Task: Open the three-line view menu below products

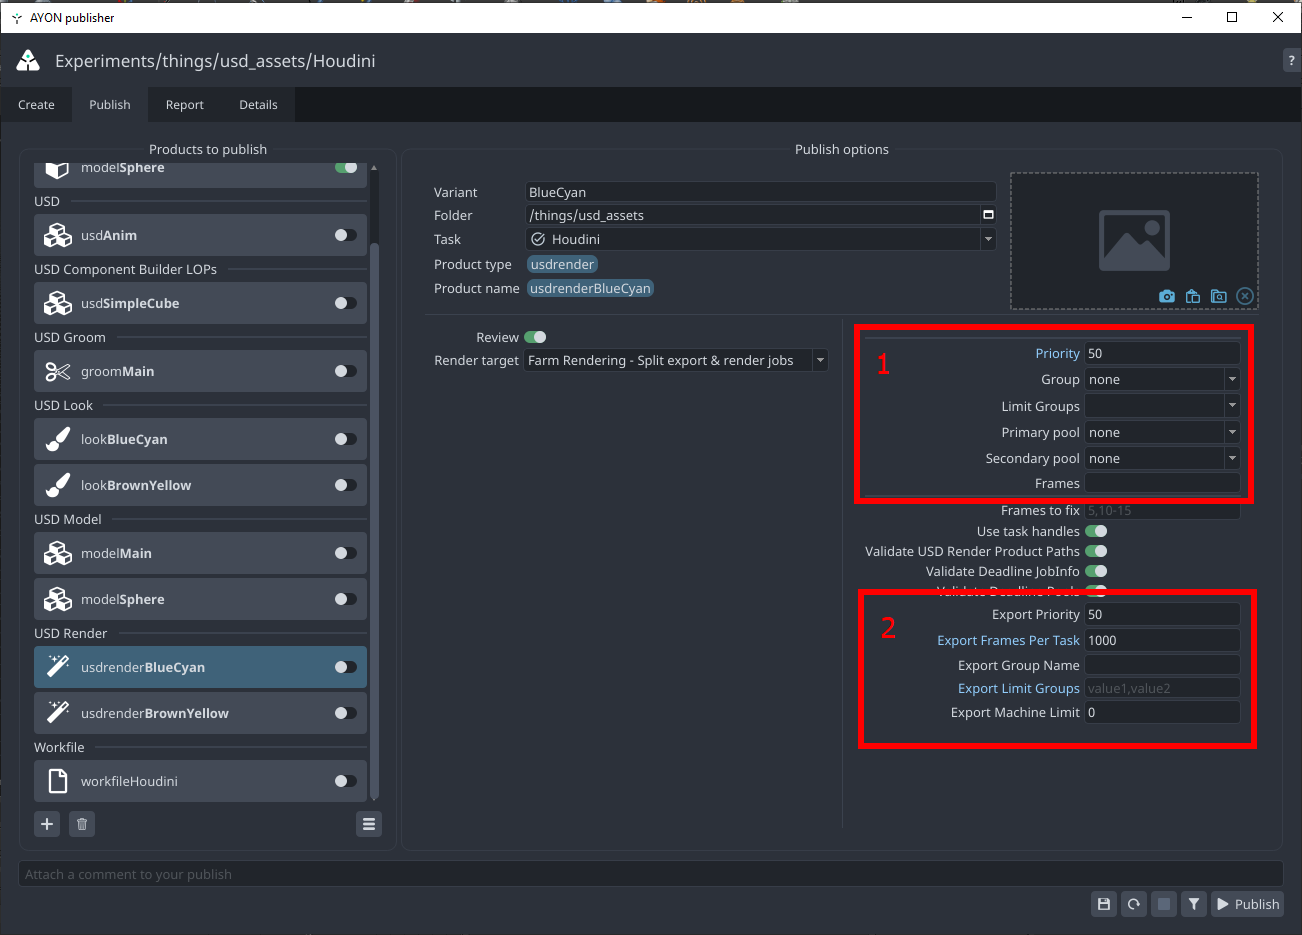Action: click(x=369, y=824)
